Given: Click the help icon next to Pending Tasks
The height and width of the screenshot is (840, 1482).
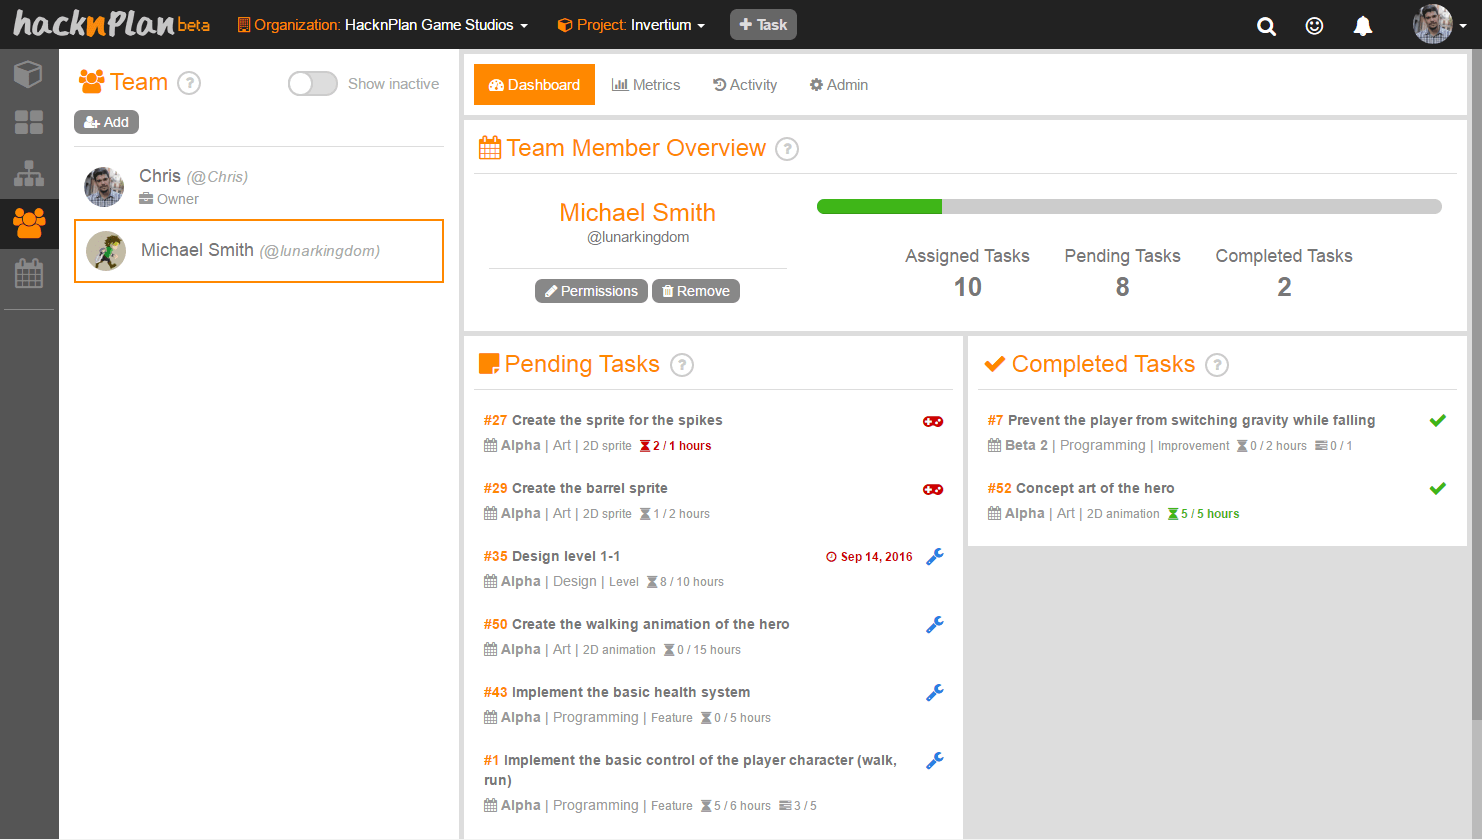Looking at the screenshot, I should (x=682, y=365).
